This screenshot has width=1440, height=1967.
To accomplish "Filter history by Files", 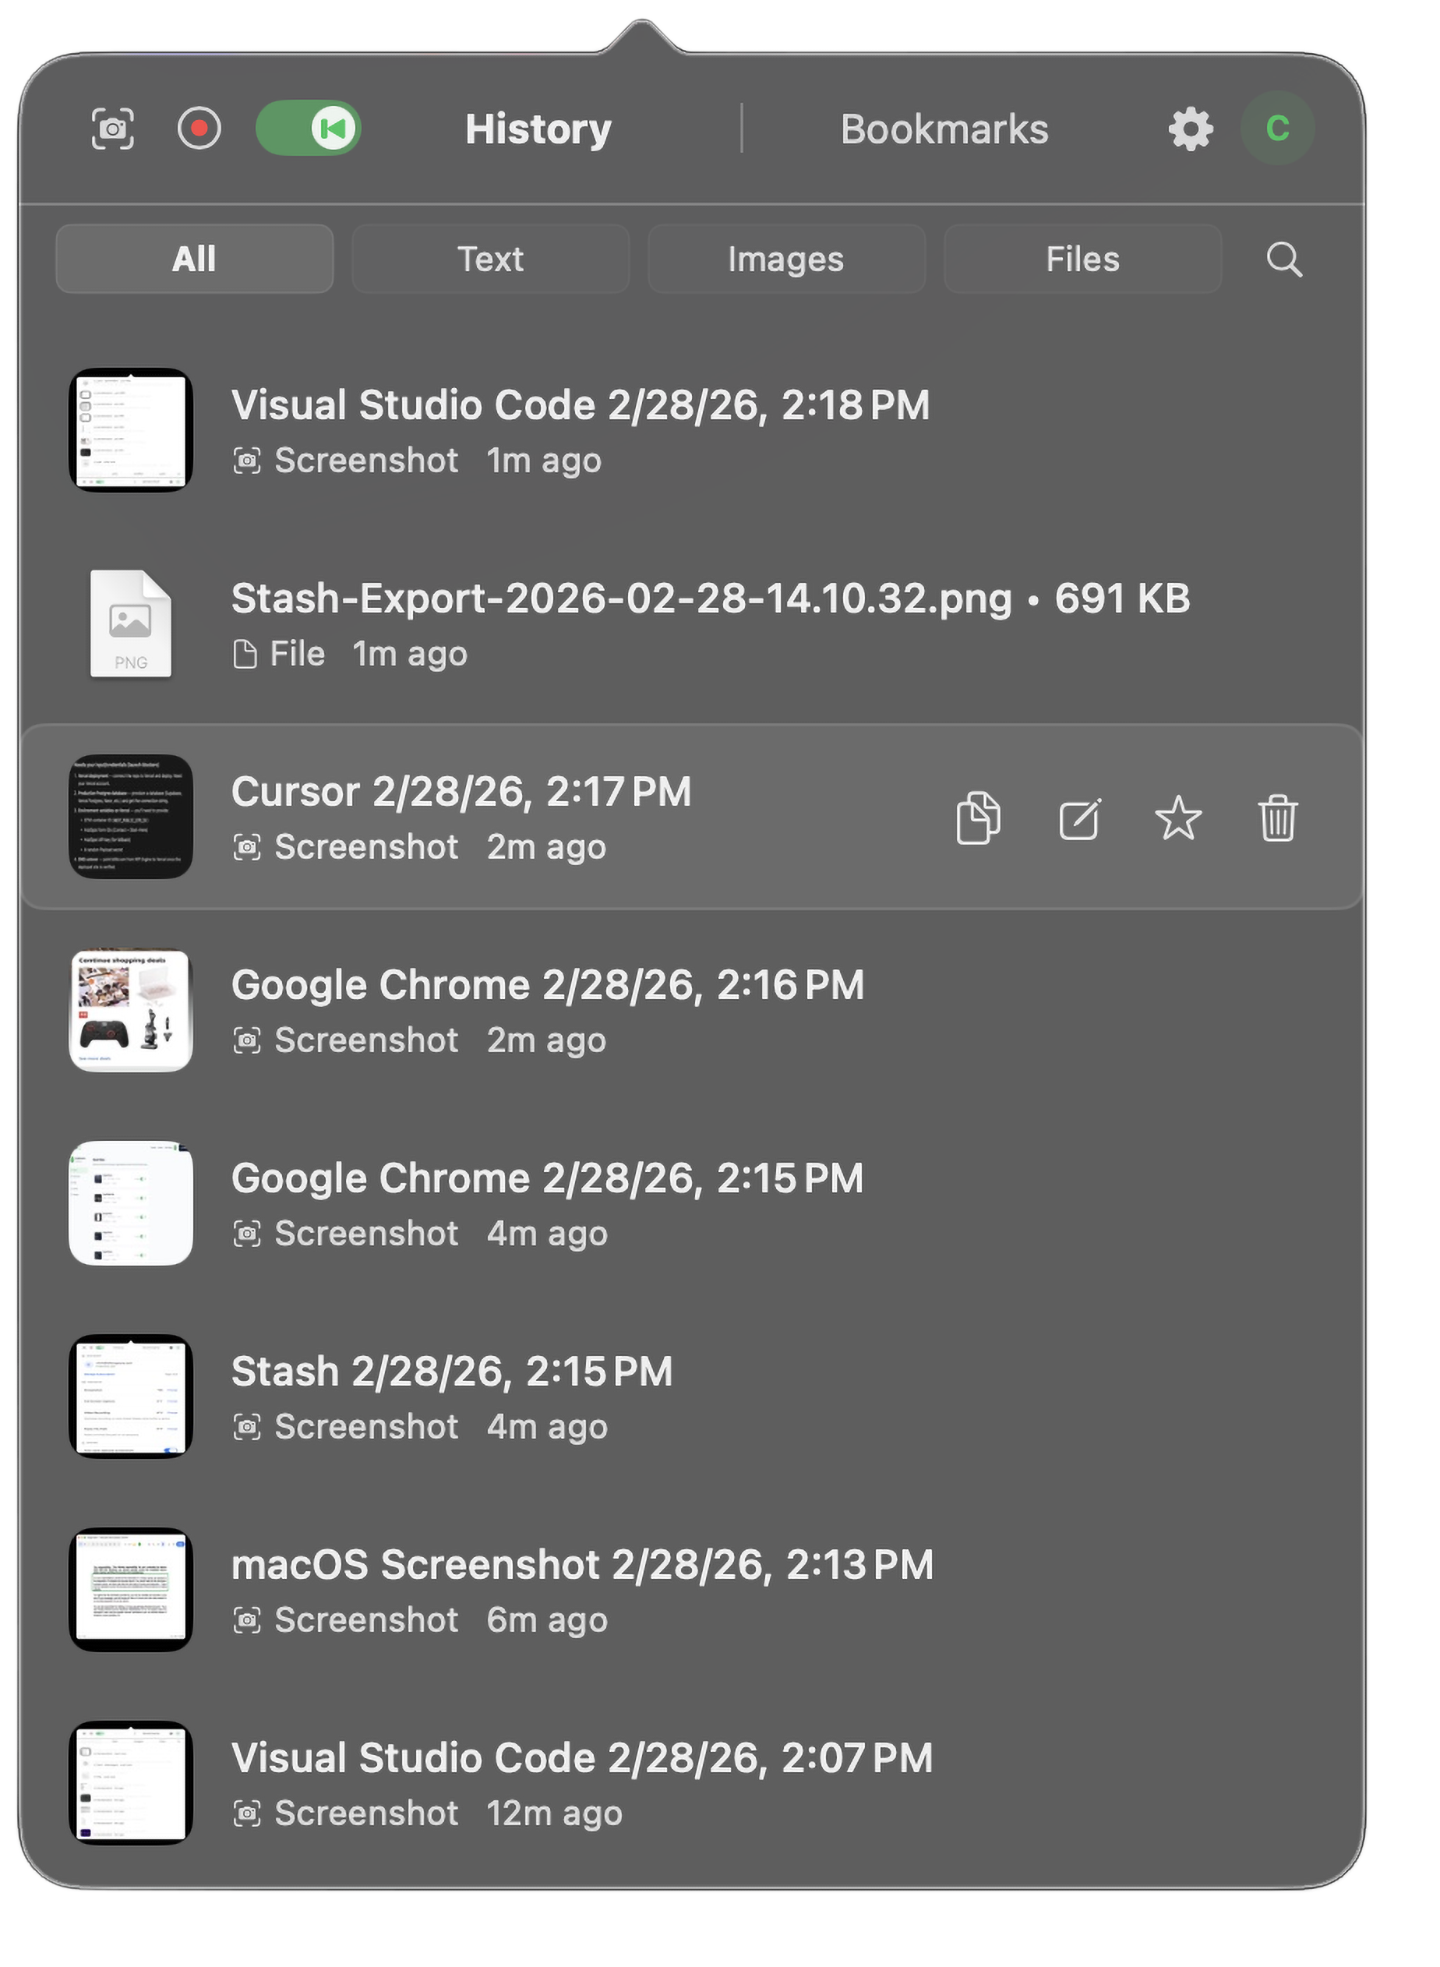I will (1082, 259).
